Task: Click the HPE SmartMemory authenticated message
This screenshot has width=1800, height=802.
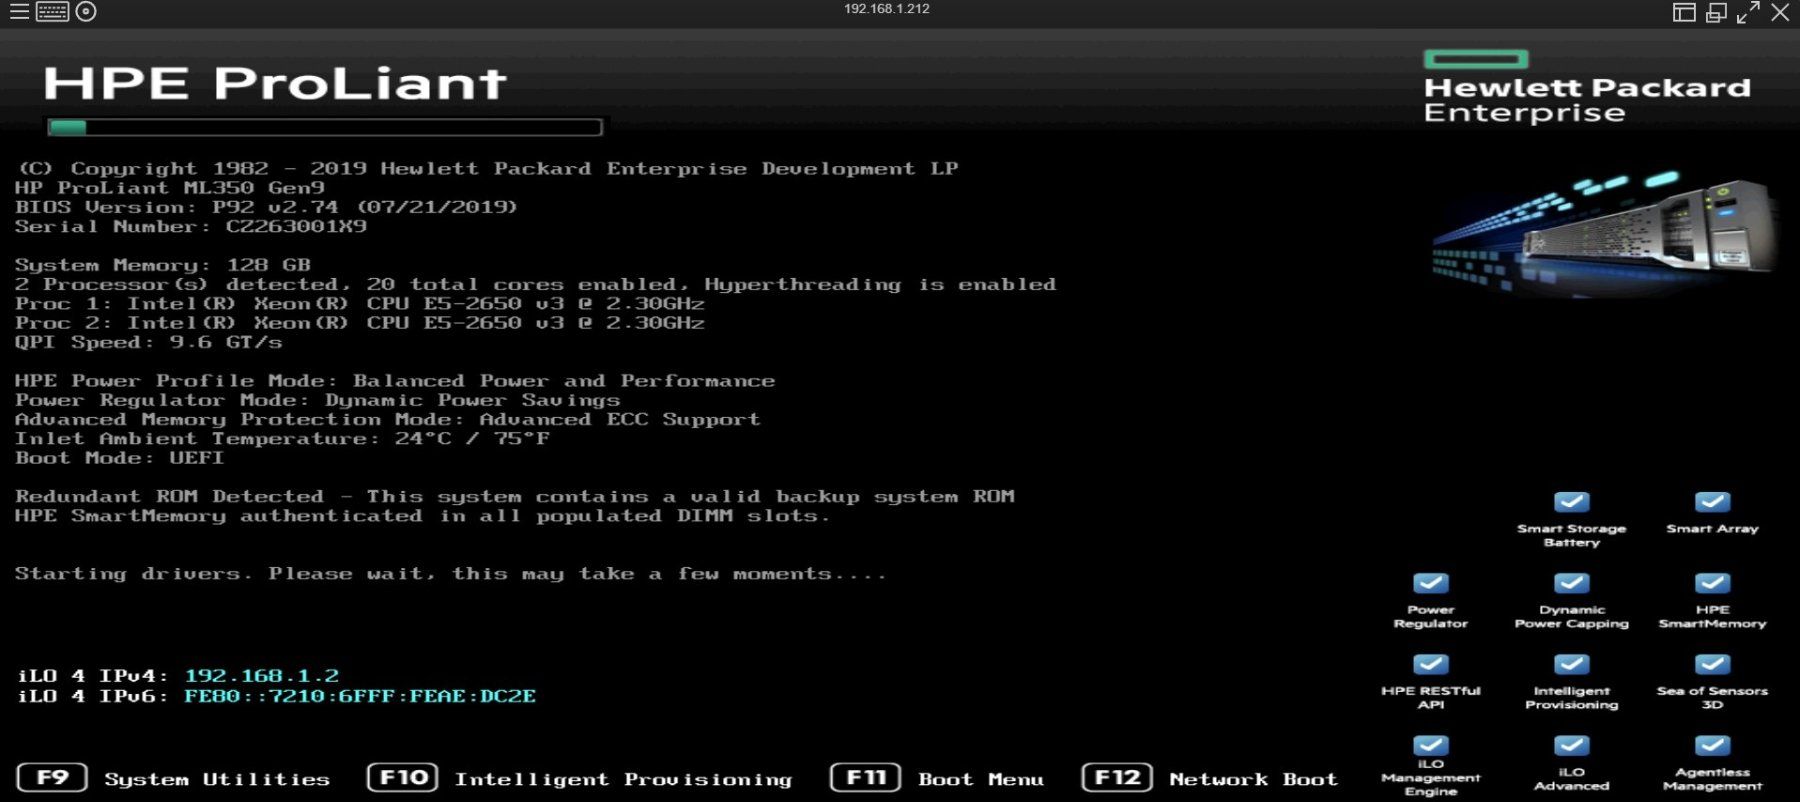Action: click(x=422, y=516)
